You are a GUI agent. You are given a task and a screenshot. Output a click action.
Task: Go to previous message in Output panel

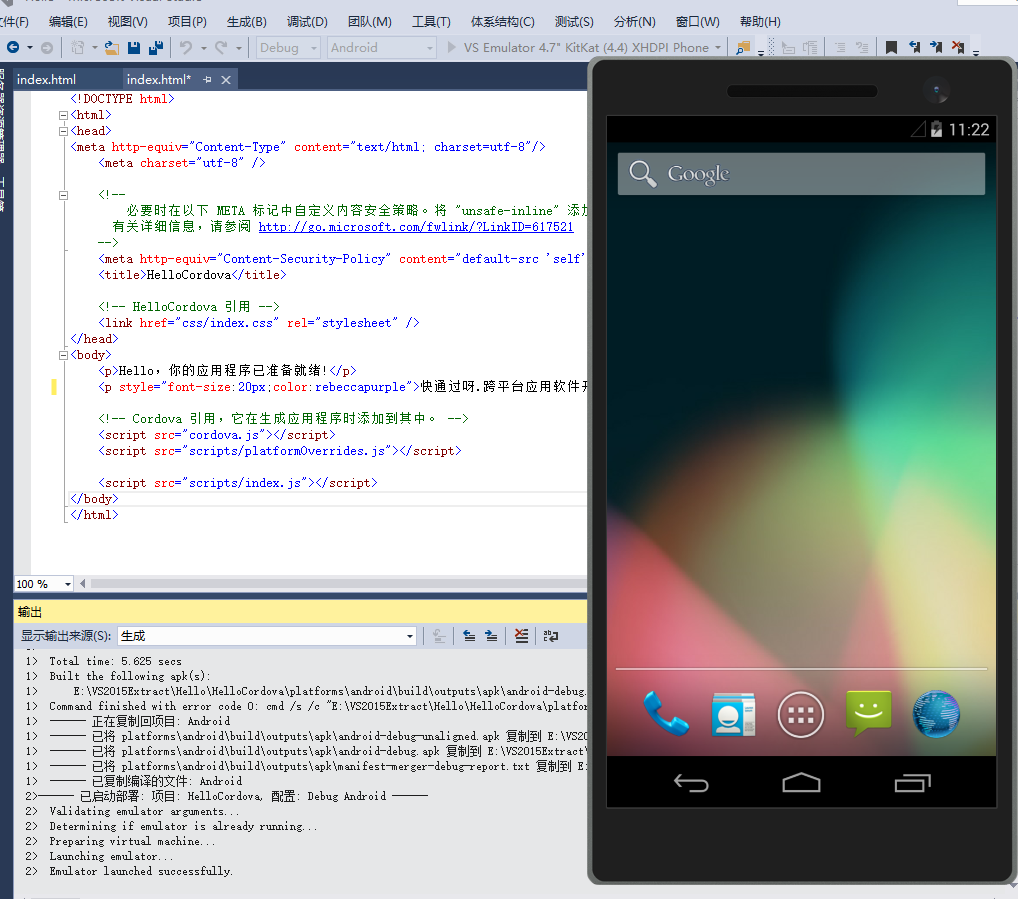tap(469, 636)
